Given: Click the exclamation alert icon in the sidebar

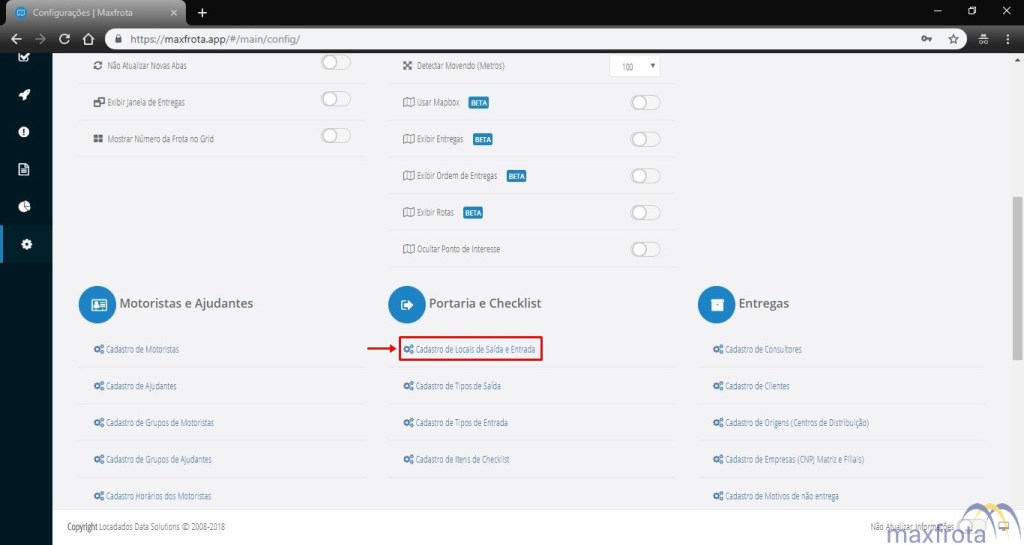Looking at the screenshot, I should point(24,132).
